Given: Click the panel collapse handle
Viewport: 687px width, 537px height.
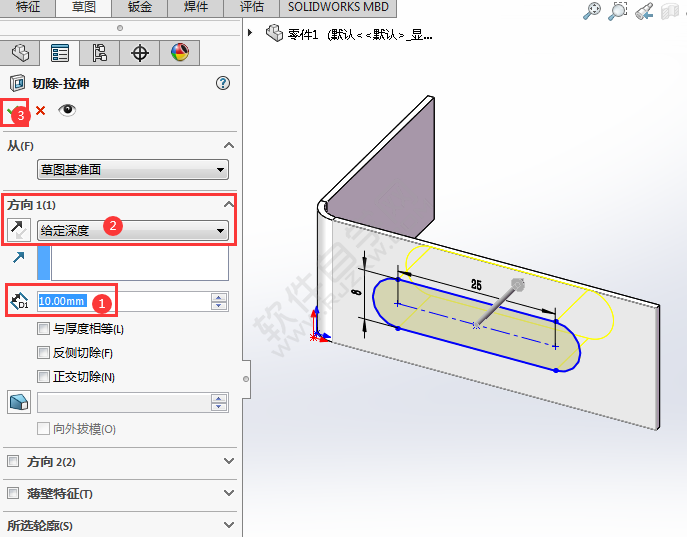Looking at the screenshot, I should pyautogui.click(x=246, y=379).
